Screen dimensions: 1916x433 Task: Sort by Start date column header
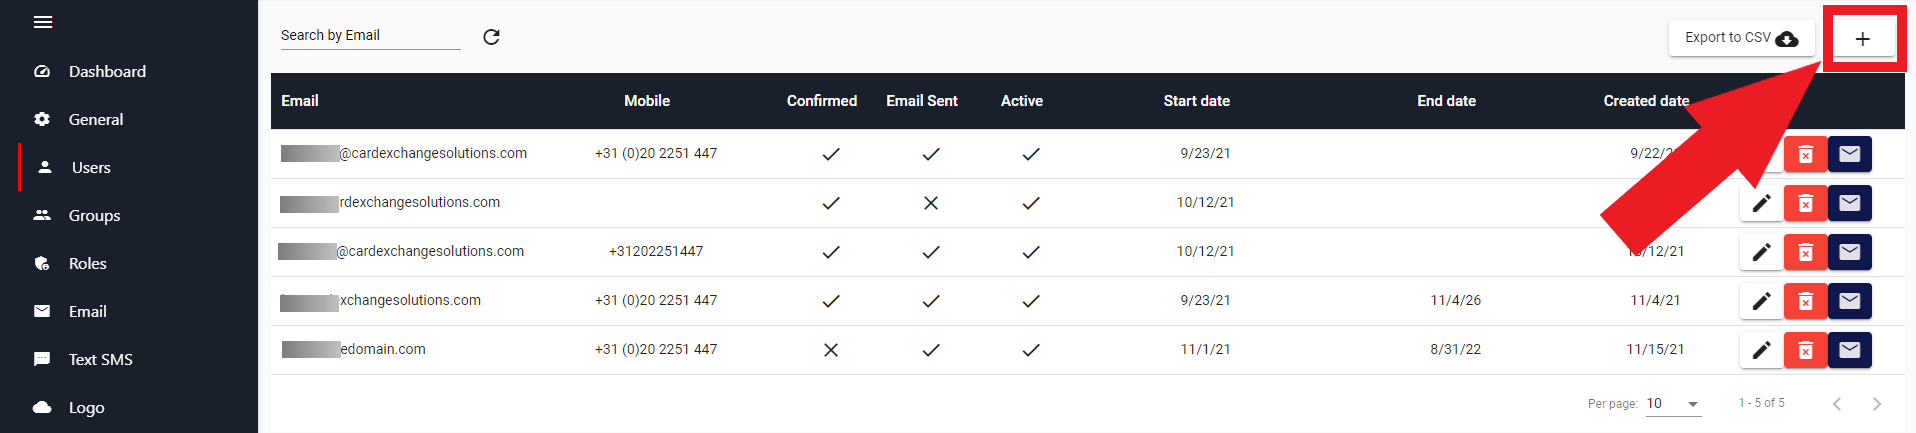pos(1196,101)
